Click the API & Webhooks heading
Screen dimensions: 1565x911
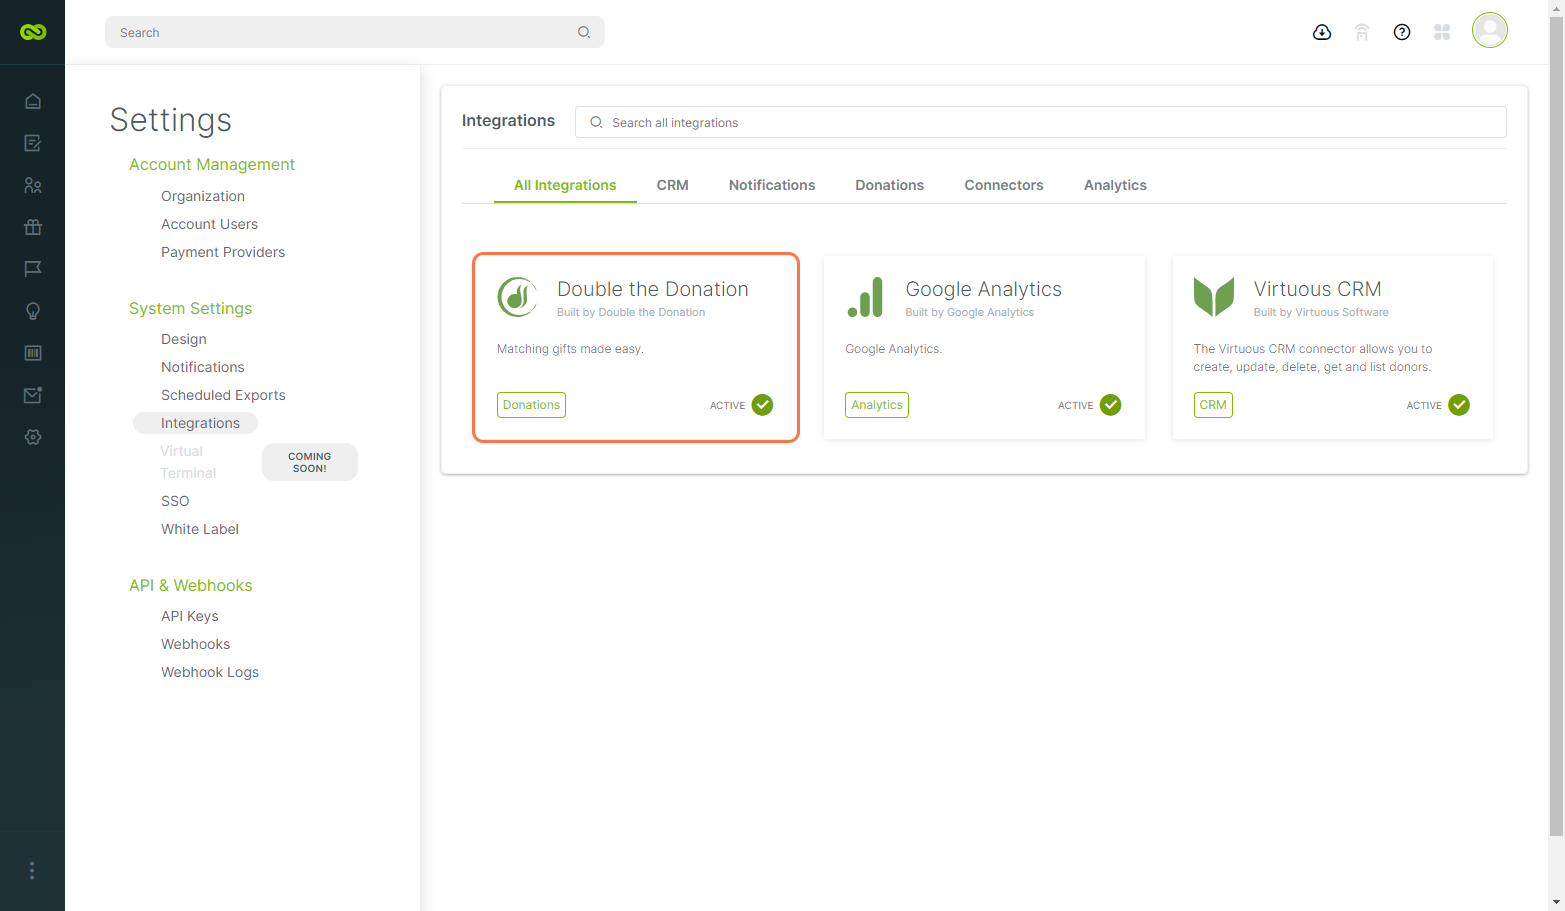click(x=191, y=585)
